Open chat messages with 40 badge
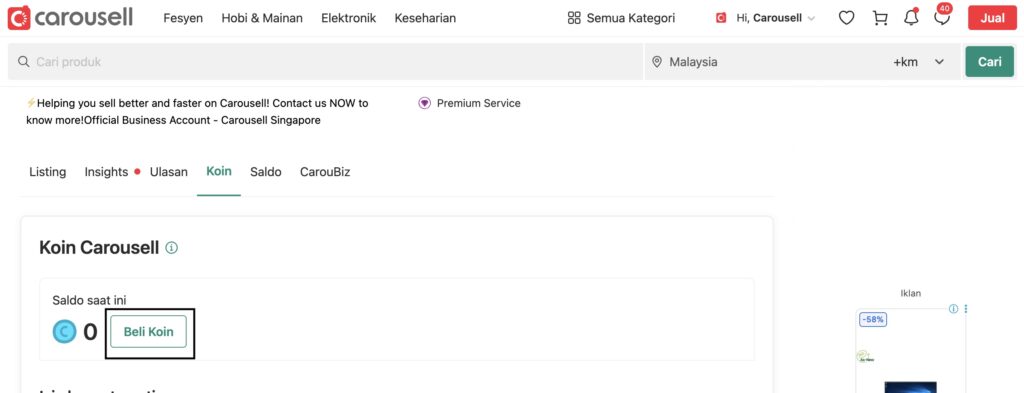Viewport: 1024px width, 393px height. [942, 16]
